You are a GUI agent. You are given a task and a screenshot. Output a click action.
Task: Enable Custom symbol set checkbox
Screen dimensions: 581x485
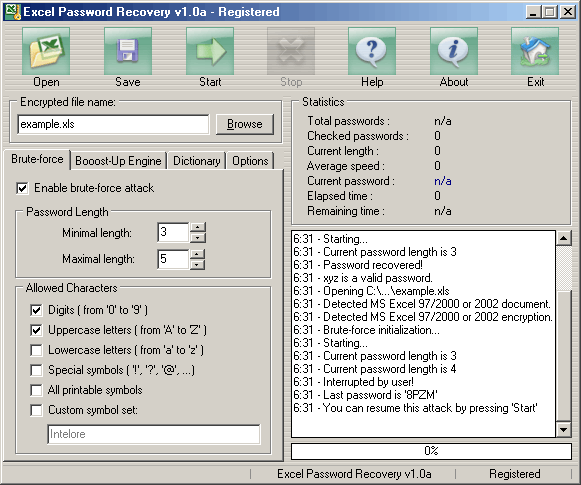click(x=36, y=410)
